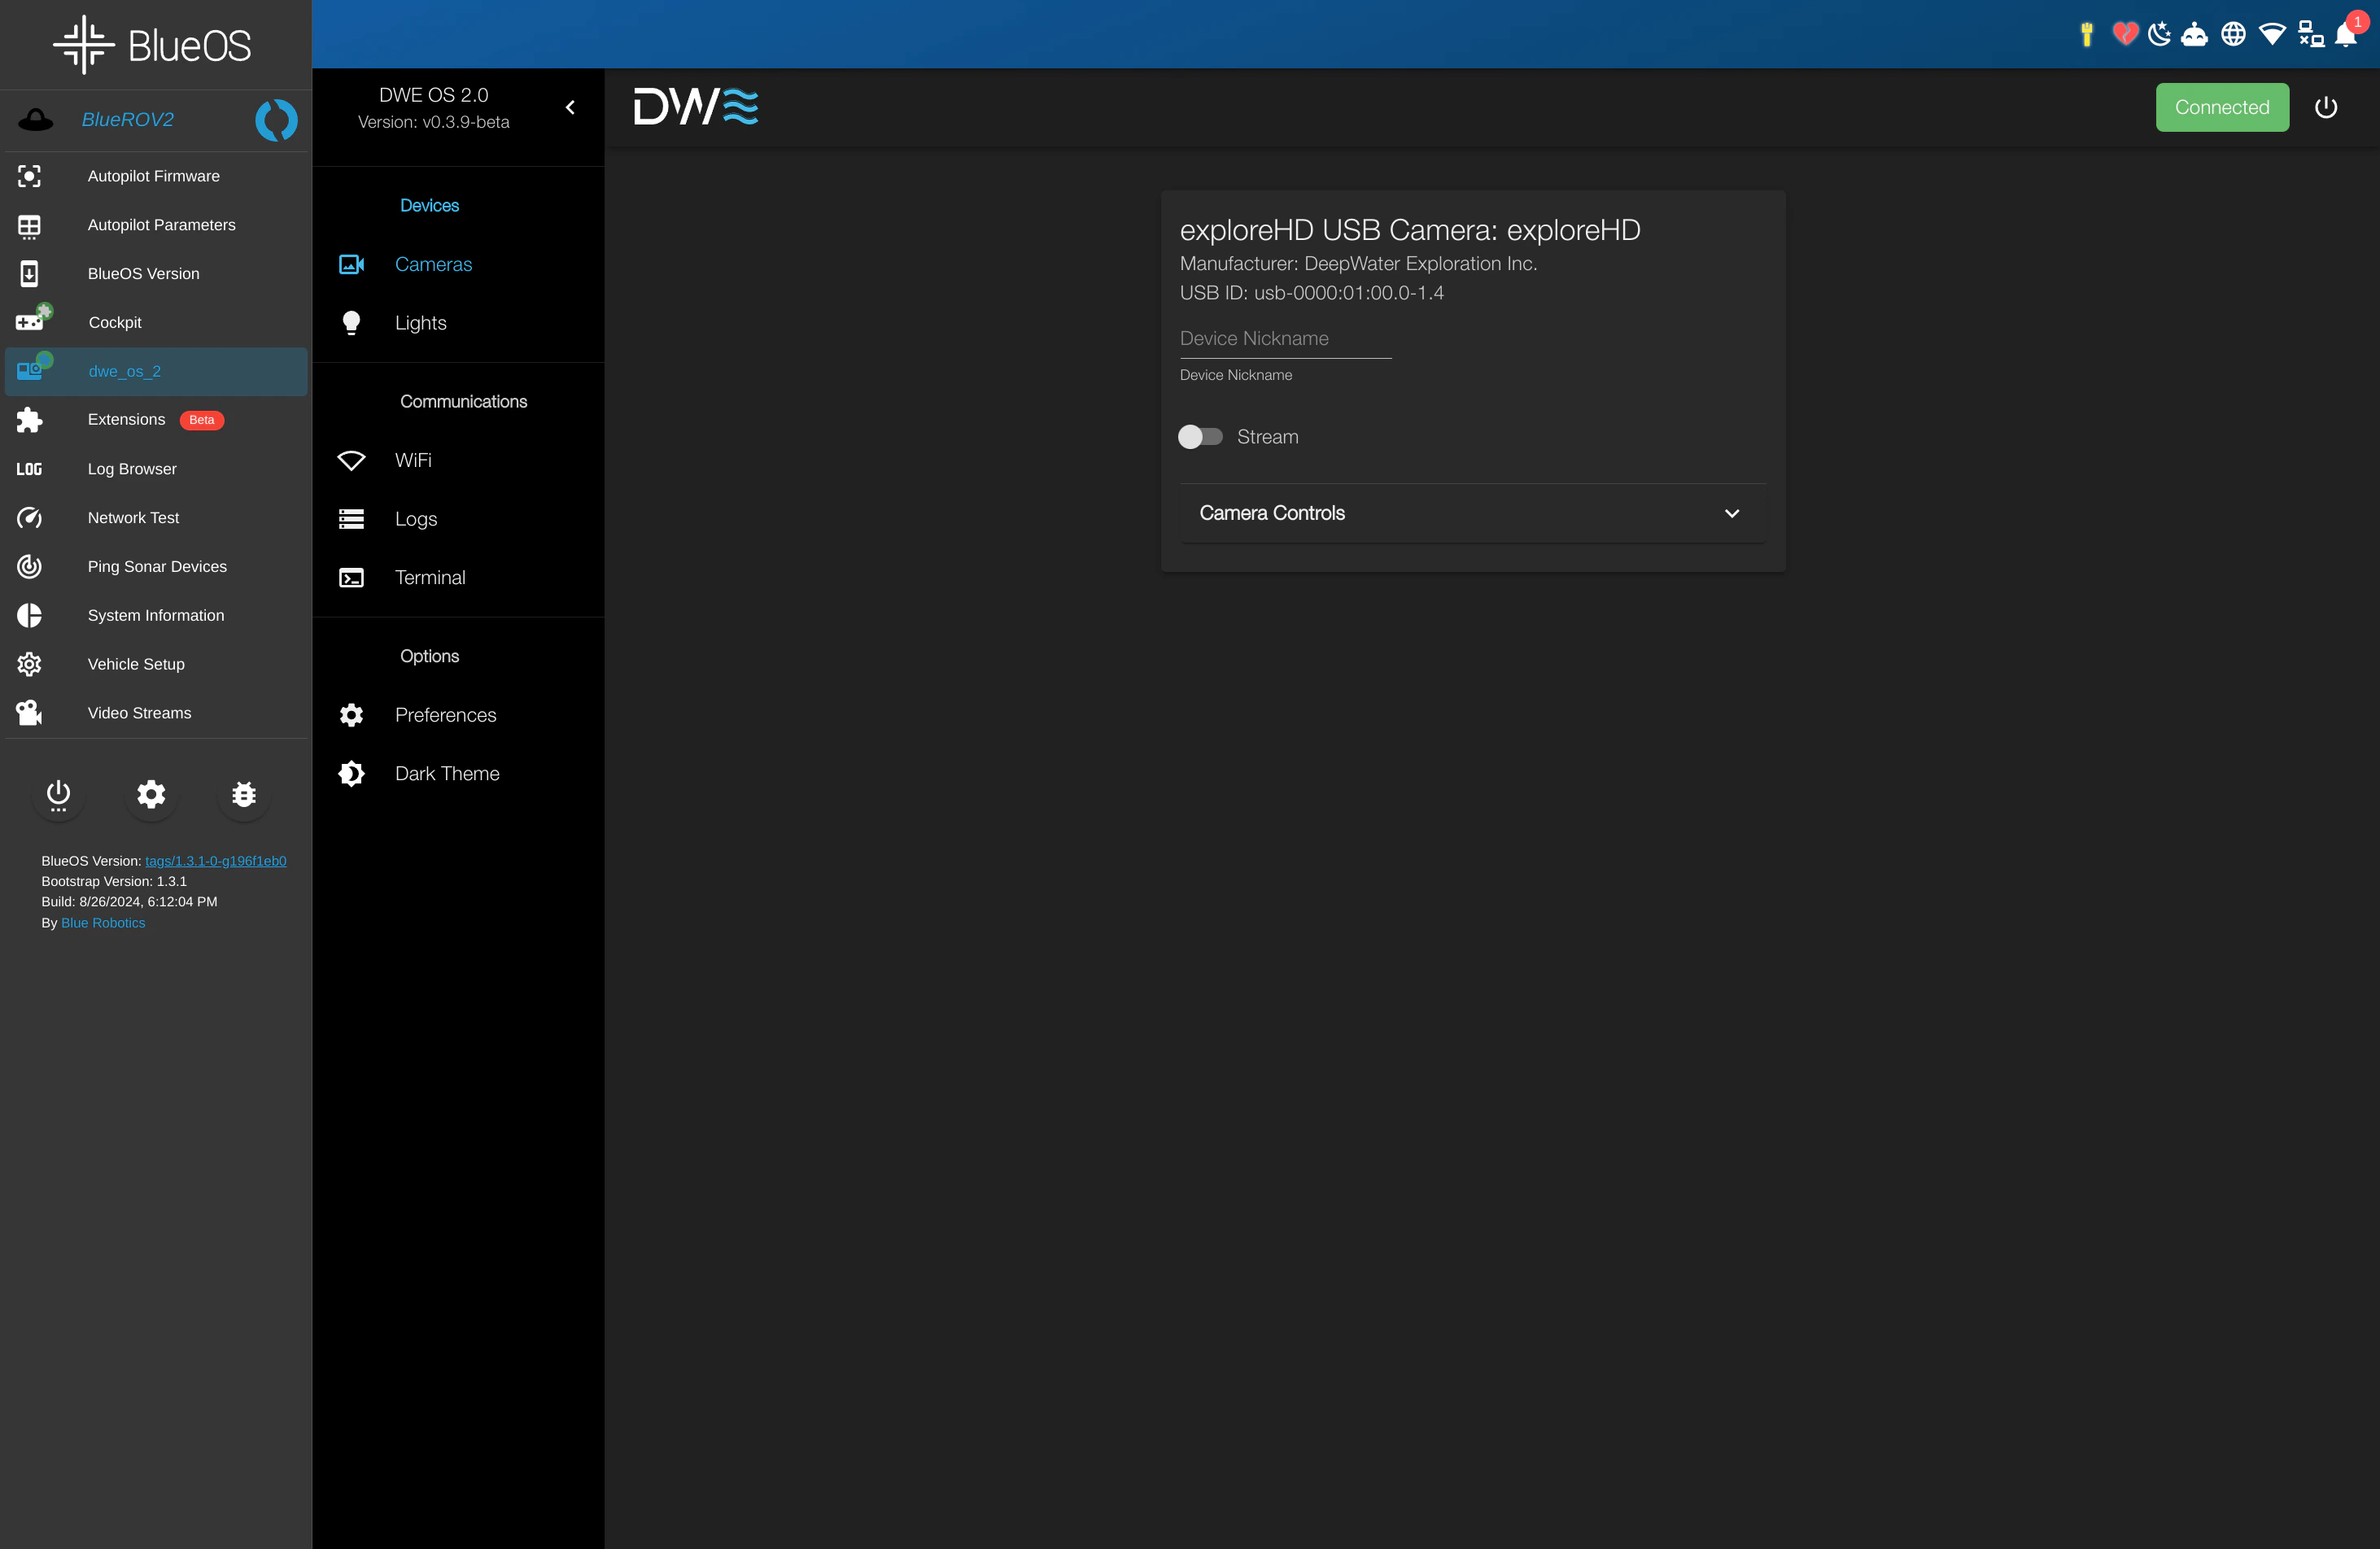Open the Lights devices page
This screenshot has width=2380, height=1549.
(x=420, y=323)
